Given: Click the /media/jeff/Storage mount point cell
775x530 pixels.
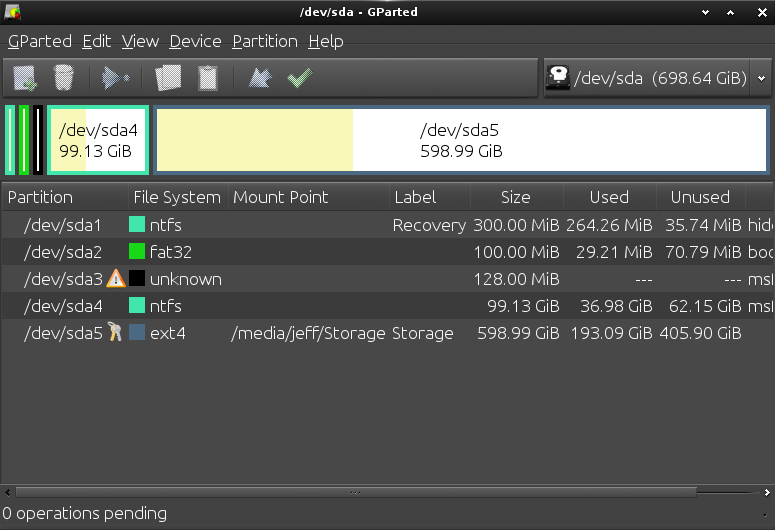Looking at the screenshot, I should click(x=308, y=333).
